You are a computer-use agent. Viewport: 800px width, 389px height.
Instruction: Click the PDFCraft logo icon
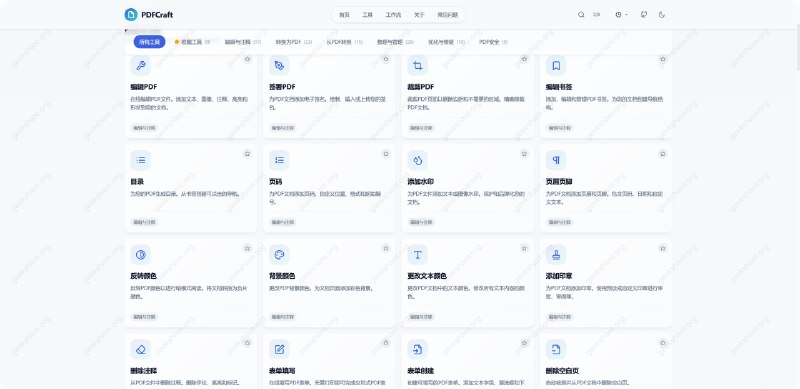pos(131,14)
